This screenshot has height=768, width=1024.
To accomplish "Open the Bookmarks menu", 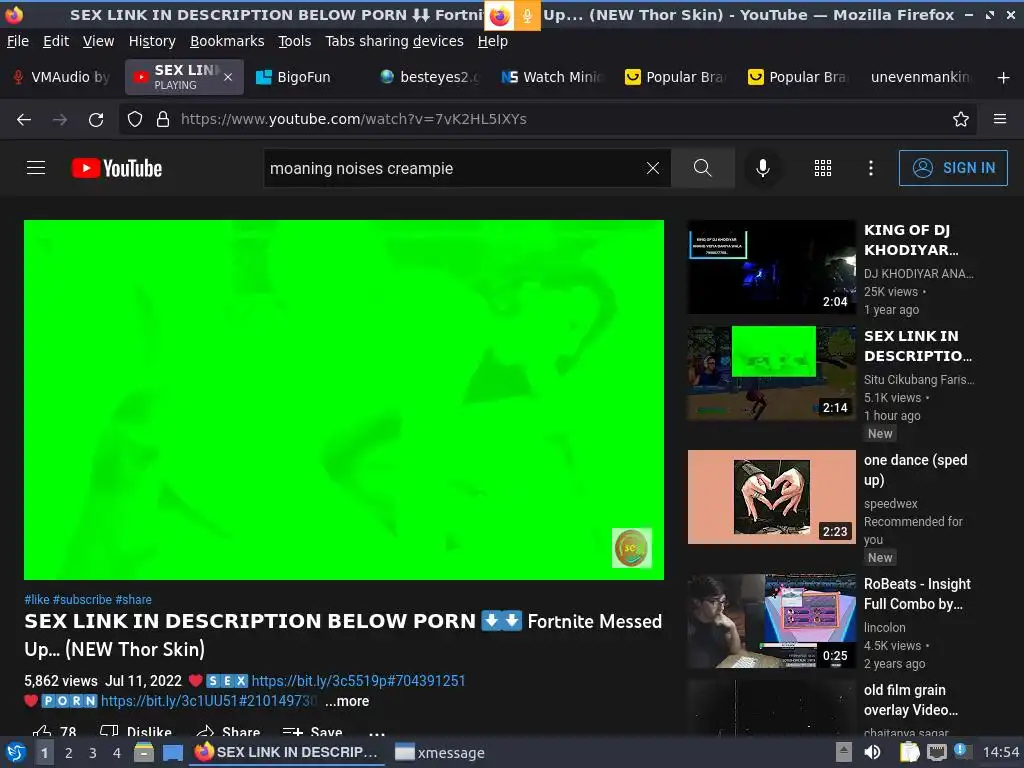I will pos(227,41).
